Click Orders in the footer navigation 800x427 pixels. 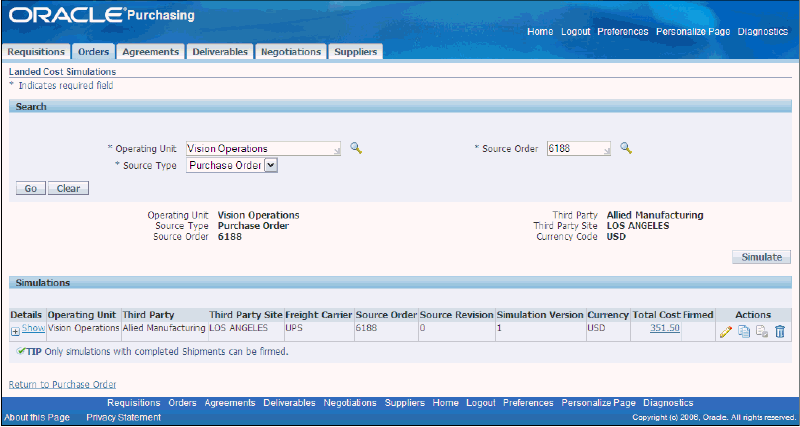point(182,403)
